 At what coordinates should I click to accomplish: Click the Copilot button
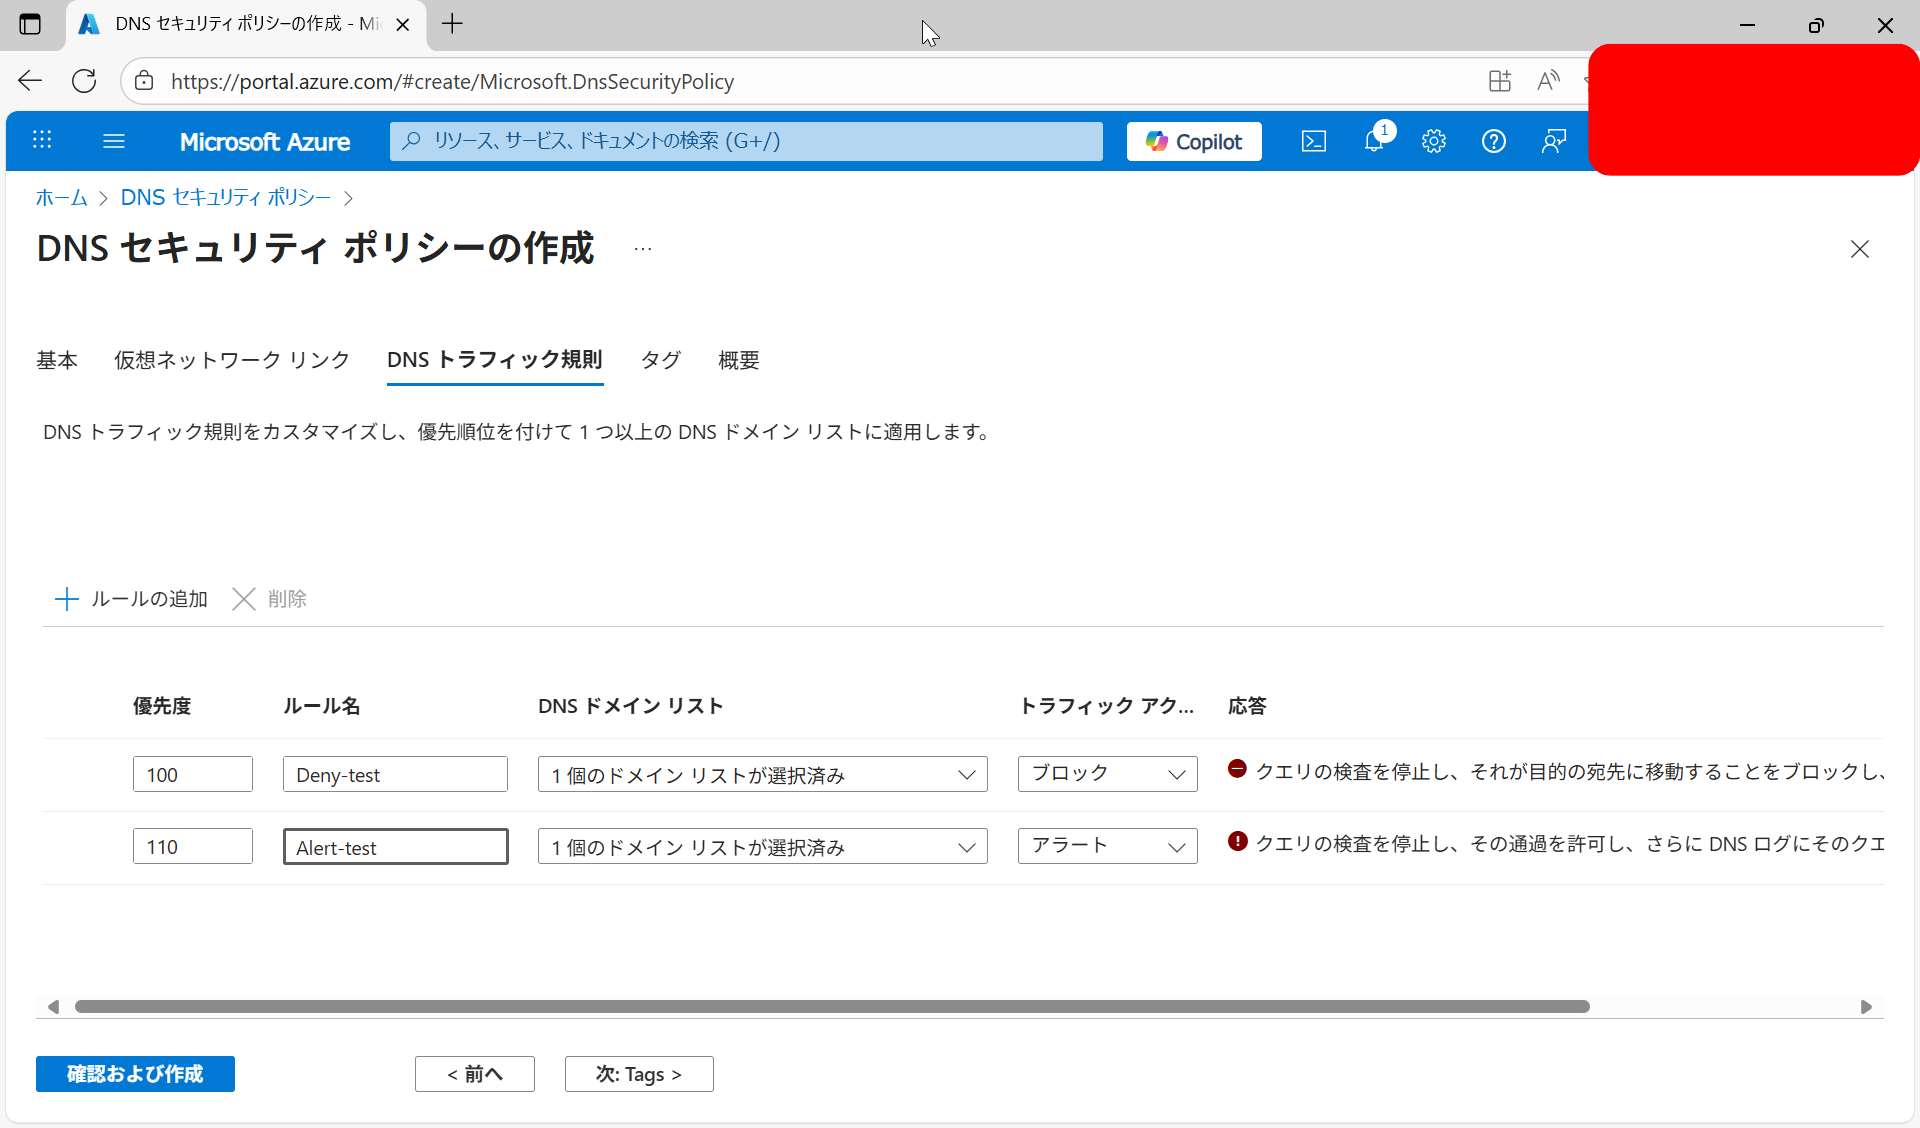(1194, 141)
